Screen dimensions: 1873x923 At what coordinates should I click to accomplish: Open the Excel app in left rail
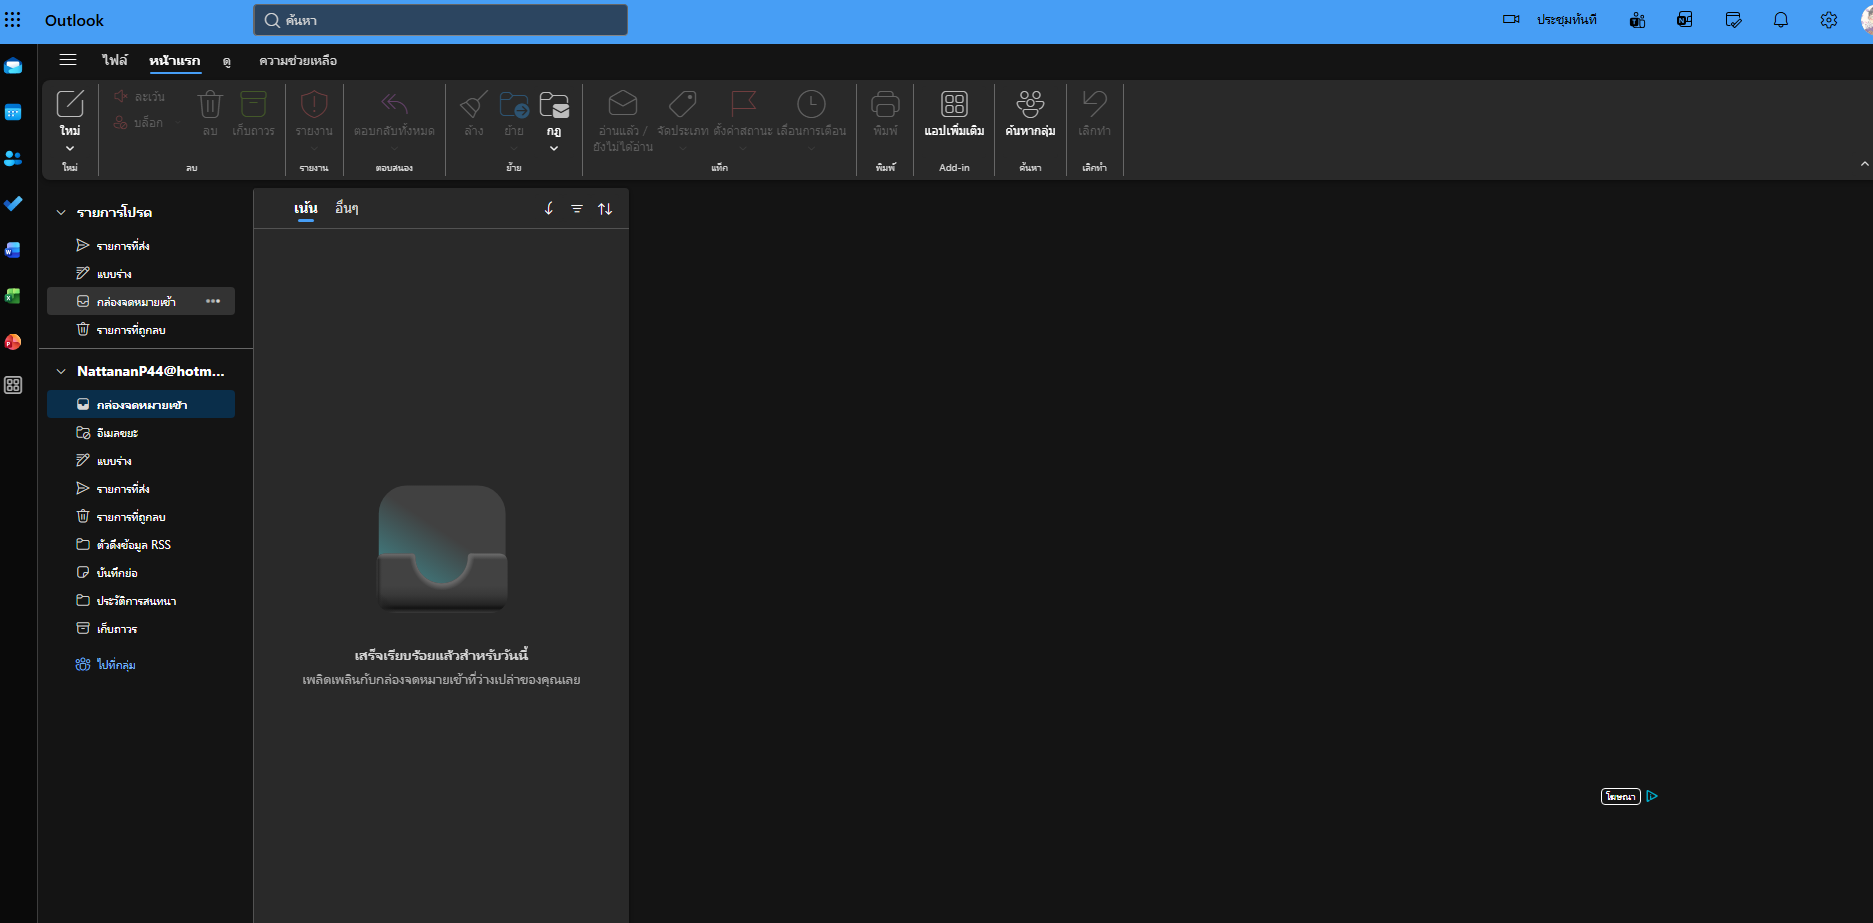click(x=13, y=296)
